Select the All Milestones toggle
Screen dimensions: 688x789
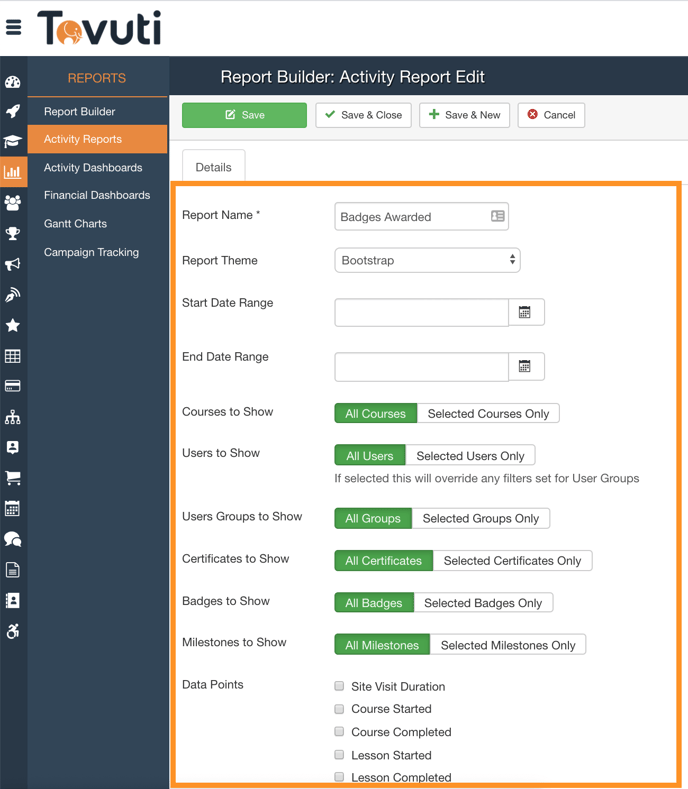pos(382,645)
